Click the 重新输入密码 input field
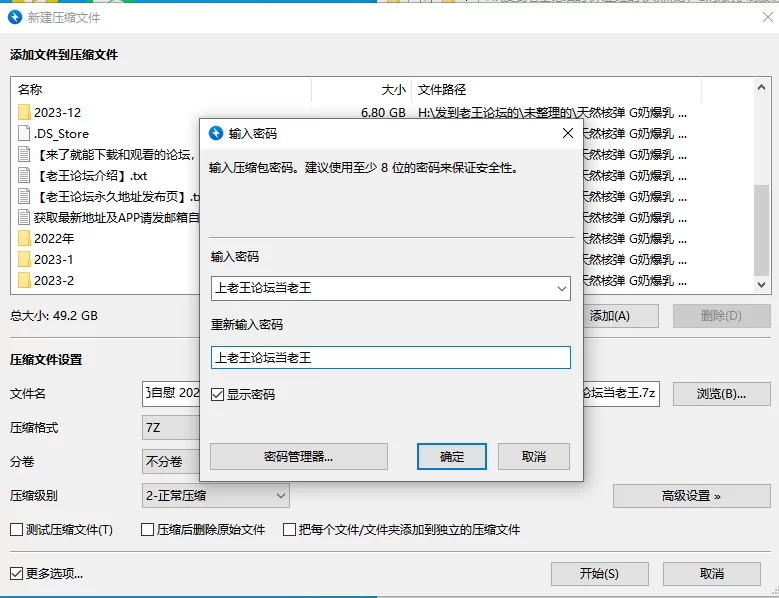Screen dimensions: 779x598 [390, 358]
